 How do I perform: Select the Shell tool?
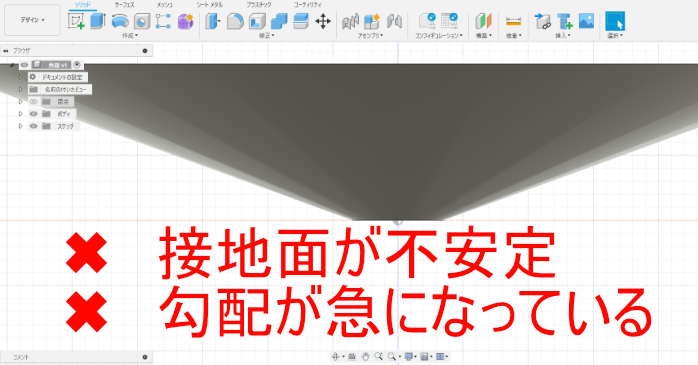(257, 21)
